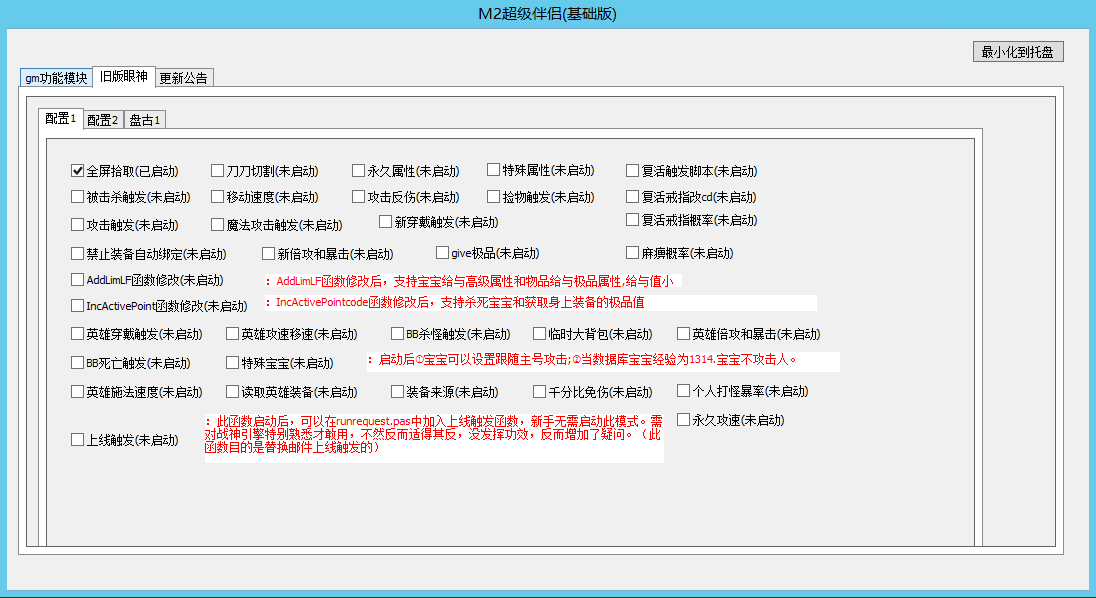Tick 英雄倍攻和暴击 checkbox
Screen dimensions: 1096x598
click(x=684, y=334)
